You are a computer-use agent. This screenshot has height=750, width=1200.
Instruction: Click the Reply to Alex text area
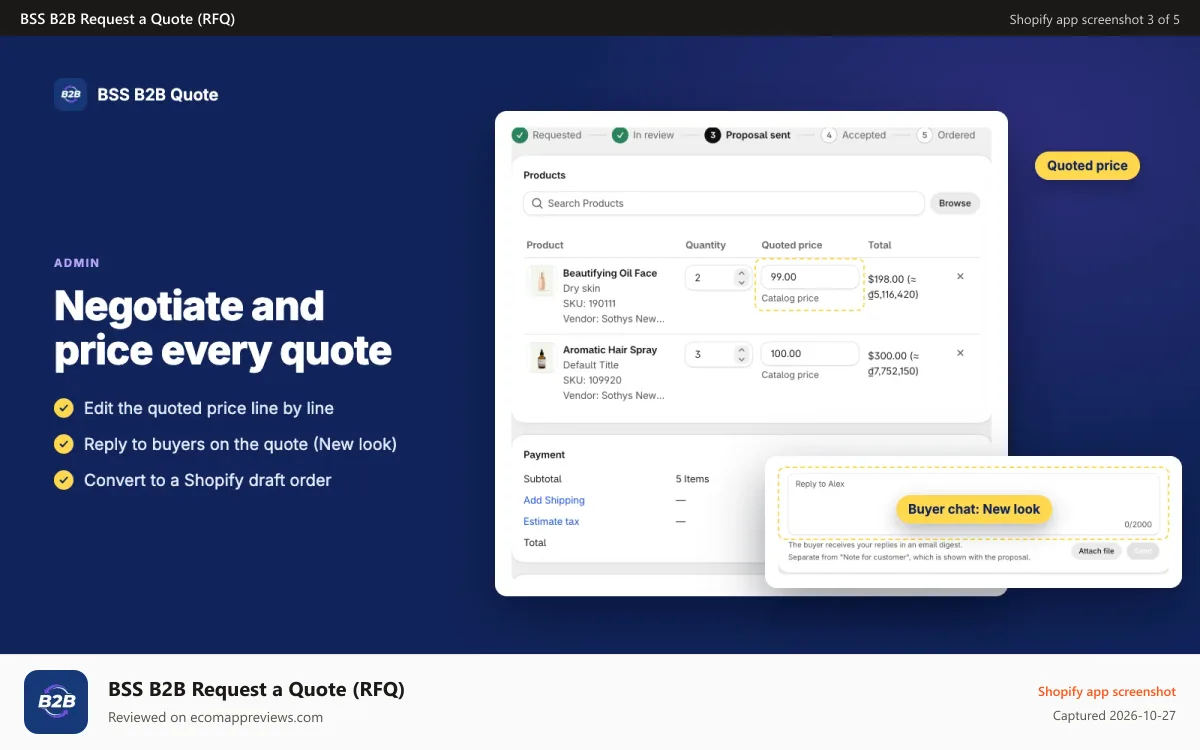(x=973, y=505)
